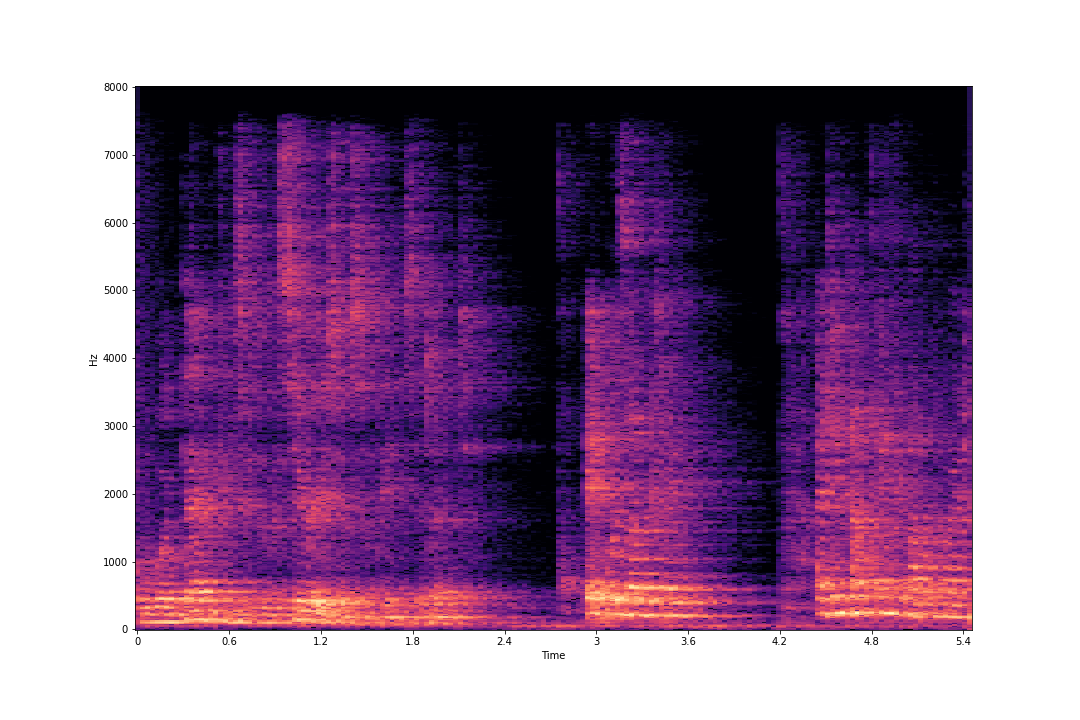This screenshot has height=720, width=1080.
Task: Select the 7000 Hz axis tick label
Action: pos(118,155)
